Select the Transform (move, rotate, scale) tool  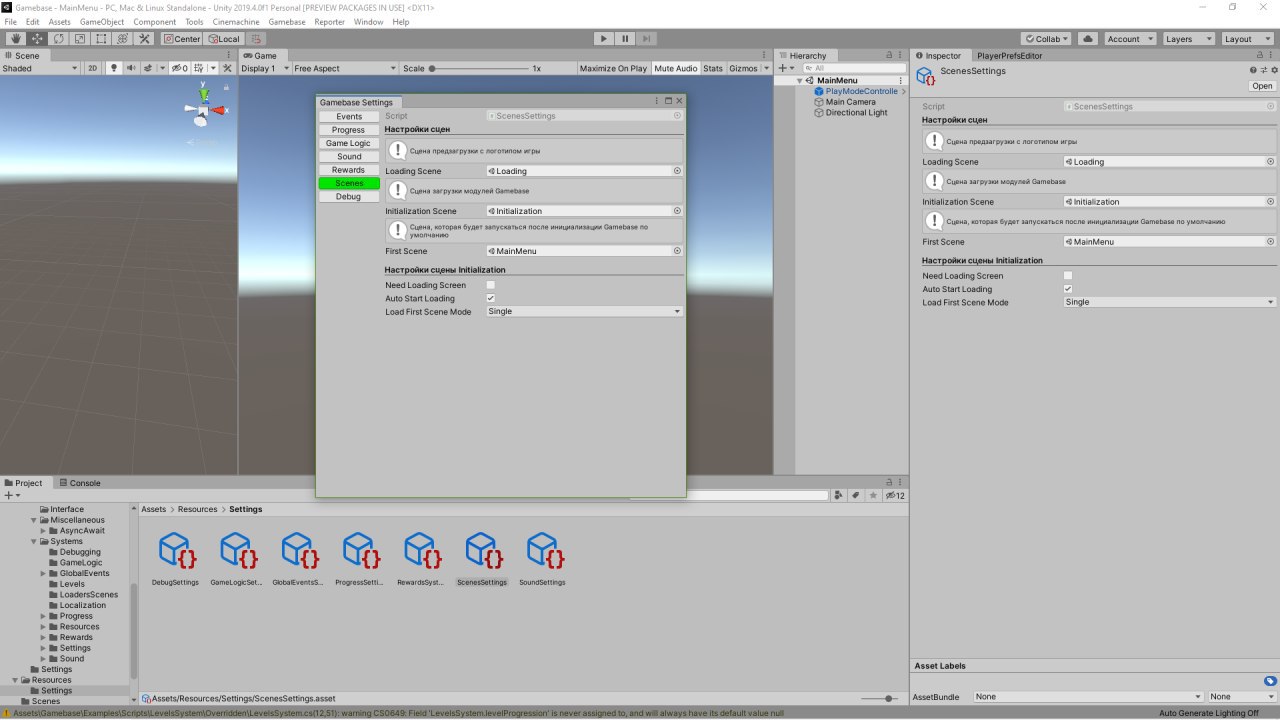(x=123, y=38)
